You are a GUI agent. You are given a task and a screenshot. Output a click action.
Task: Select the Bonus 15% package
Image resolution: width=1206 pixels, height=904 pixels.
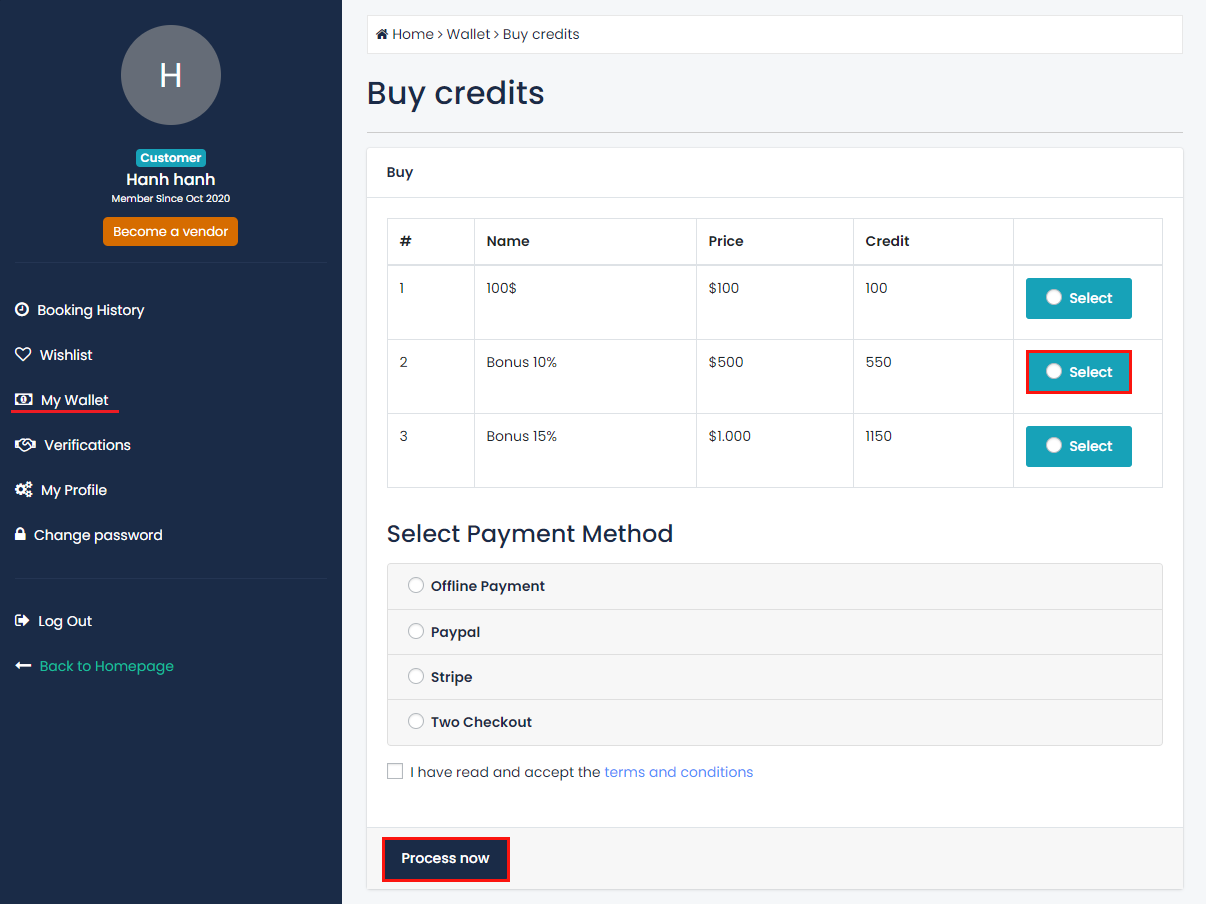tap(1078, 446)
